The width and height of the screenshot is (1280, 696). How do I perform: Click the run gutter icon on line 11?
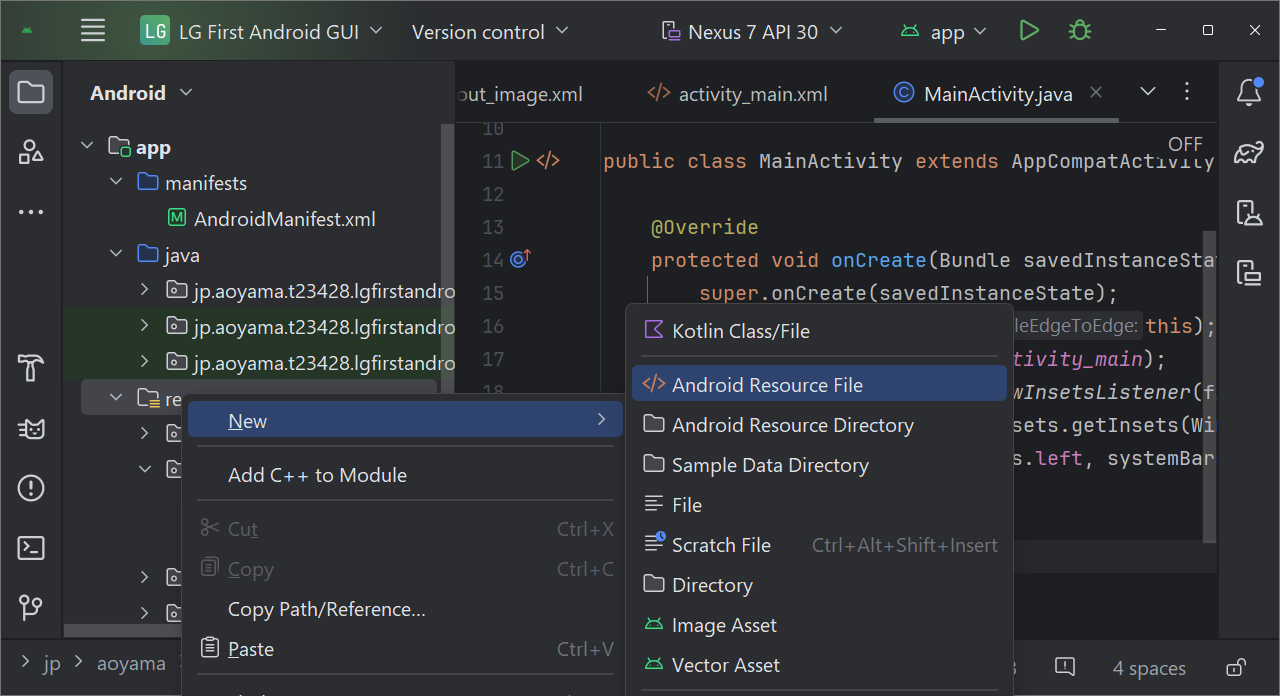(520, 160)
